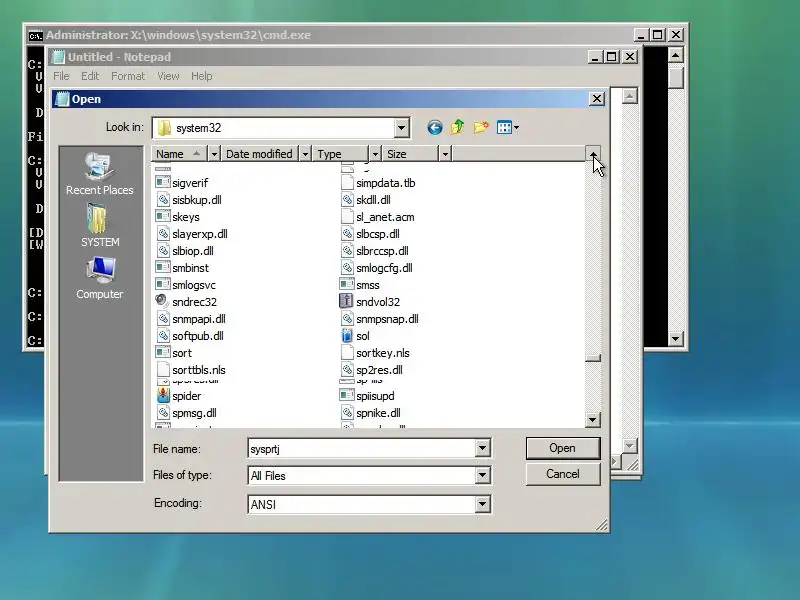Expand the Look in folder dropdown
The height and width of the screenshot is (600, 800).
pyautogui.click(x=402, y=128)
